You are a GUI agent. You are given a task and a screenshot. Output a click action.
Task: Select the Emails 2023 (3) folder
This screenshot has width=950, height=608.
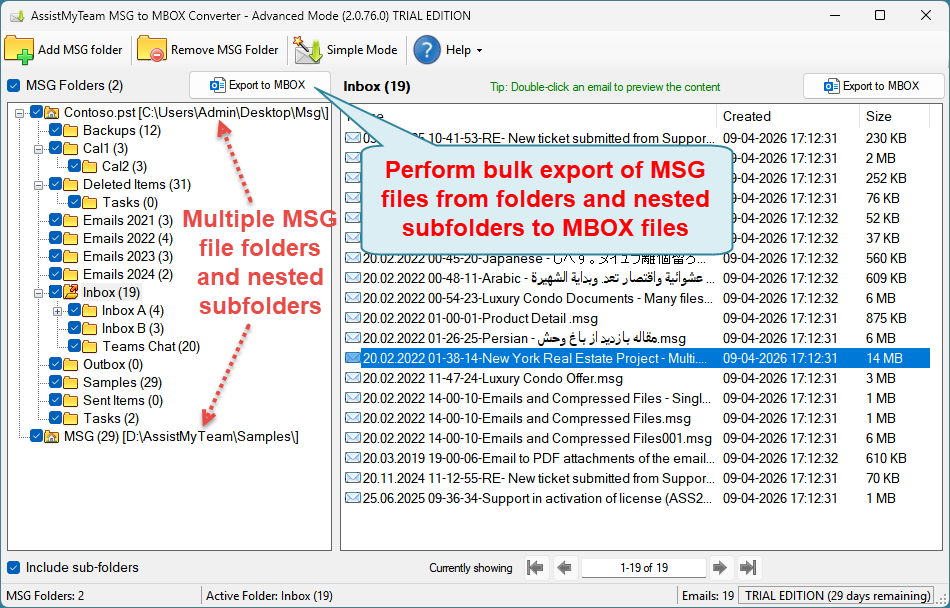coord(127,257)
